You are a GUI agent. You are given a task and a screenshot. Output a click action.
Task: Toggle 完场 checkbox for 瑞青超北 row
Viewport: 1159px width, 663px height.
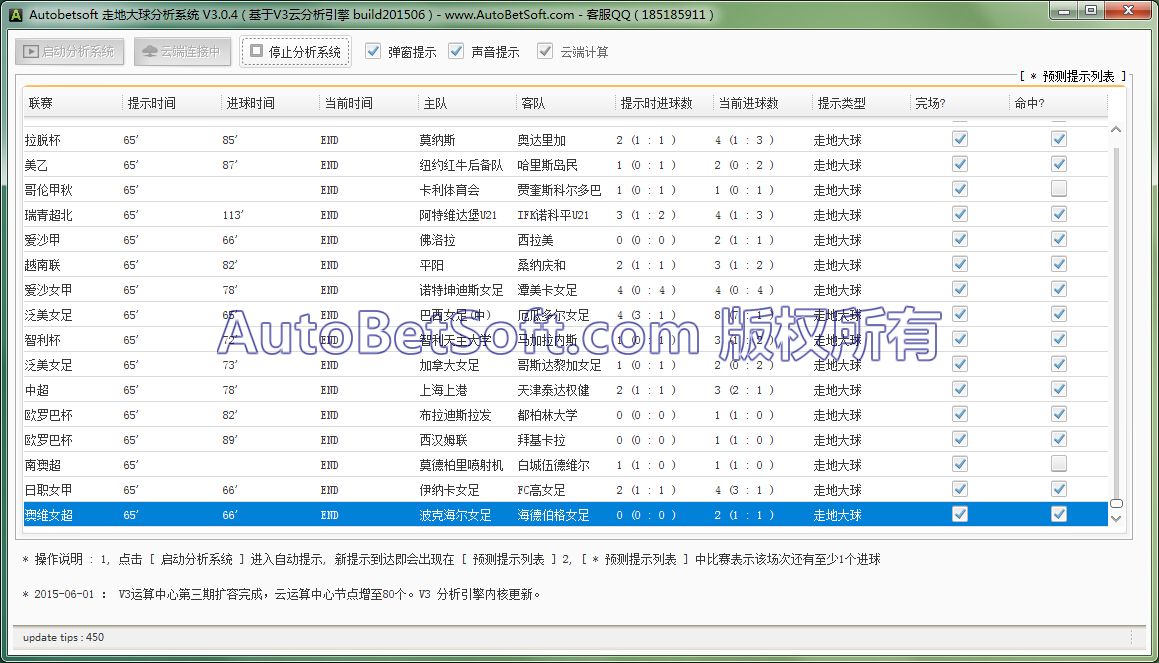click(960, 214)
